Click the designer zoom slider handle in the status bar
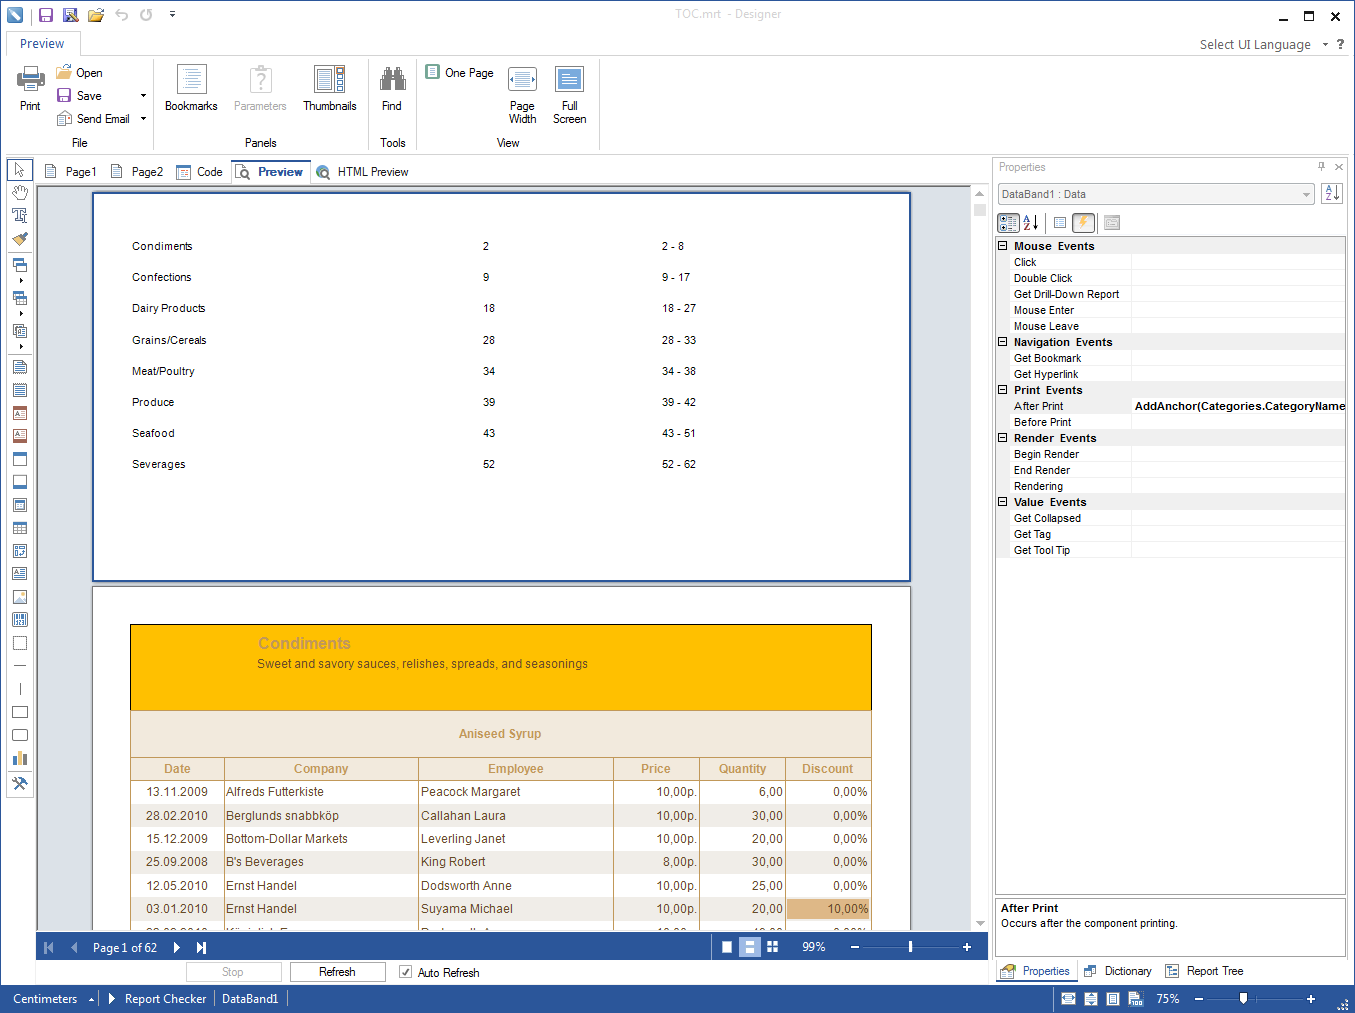 click(1243, 999)
